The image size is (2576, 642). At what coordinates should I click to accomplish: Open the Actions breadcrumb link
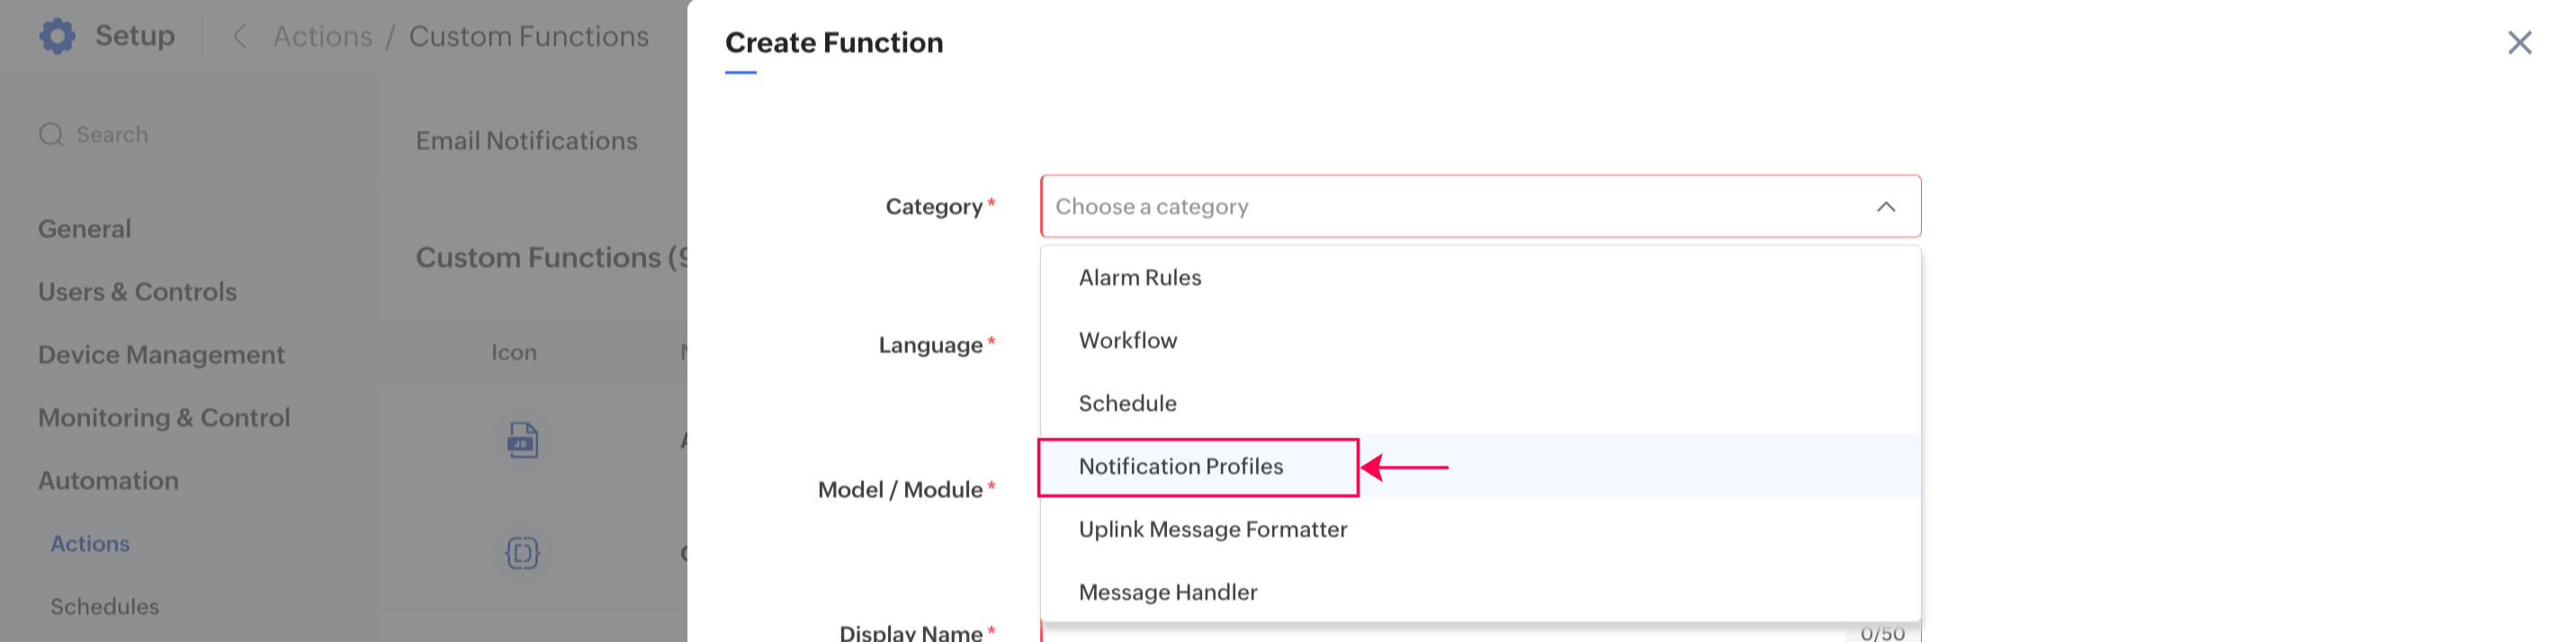coord(322,37)
